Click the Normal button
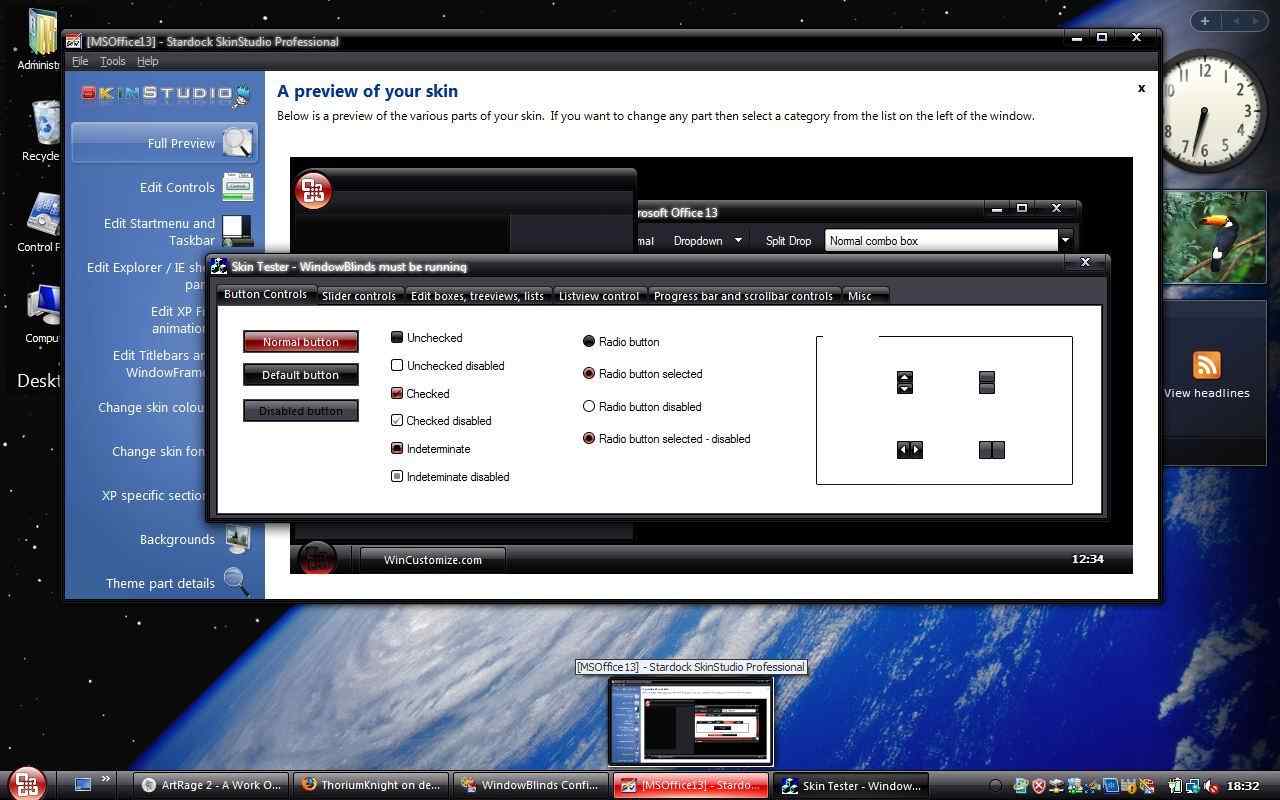The height and width of the screenshot is (800, 1280). click(x=301, y=342)
